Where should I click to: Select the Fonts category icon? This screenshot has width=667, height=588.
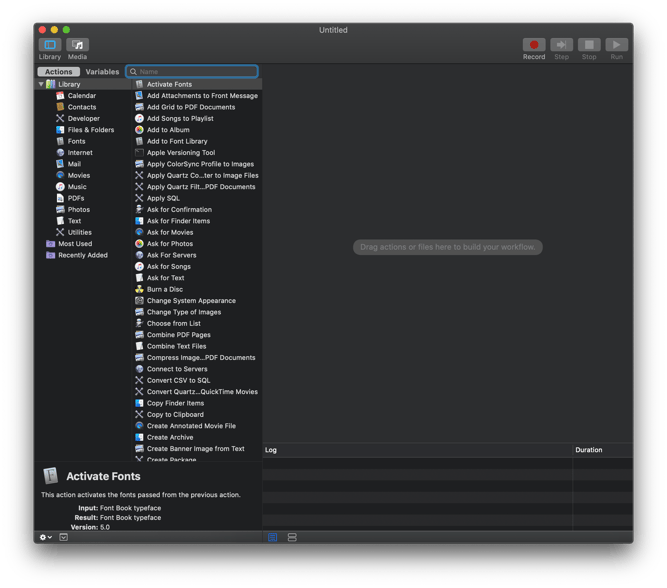coord(60,141)
